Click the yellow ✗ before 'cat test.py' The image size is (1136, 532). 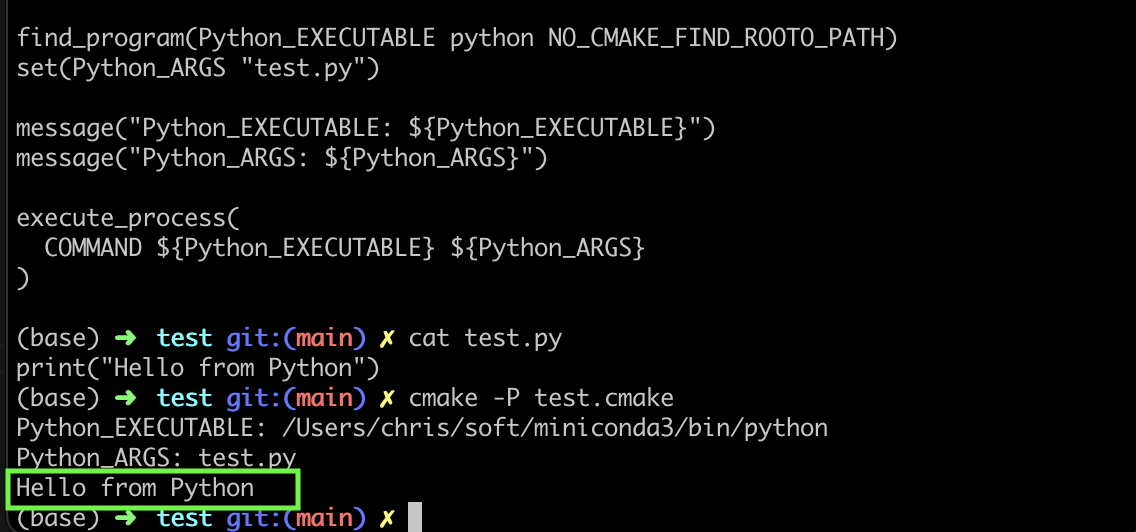click(387, 338)
